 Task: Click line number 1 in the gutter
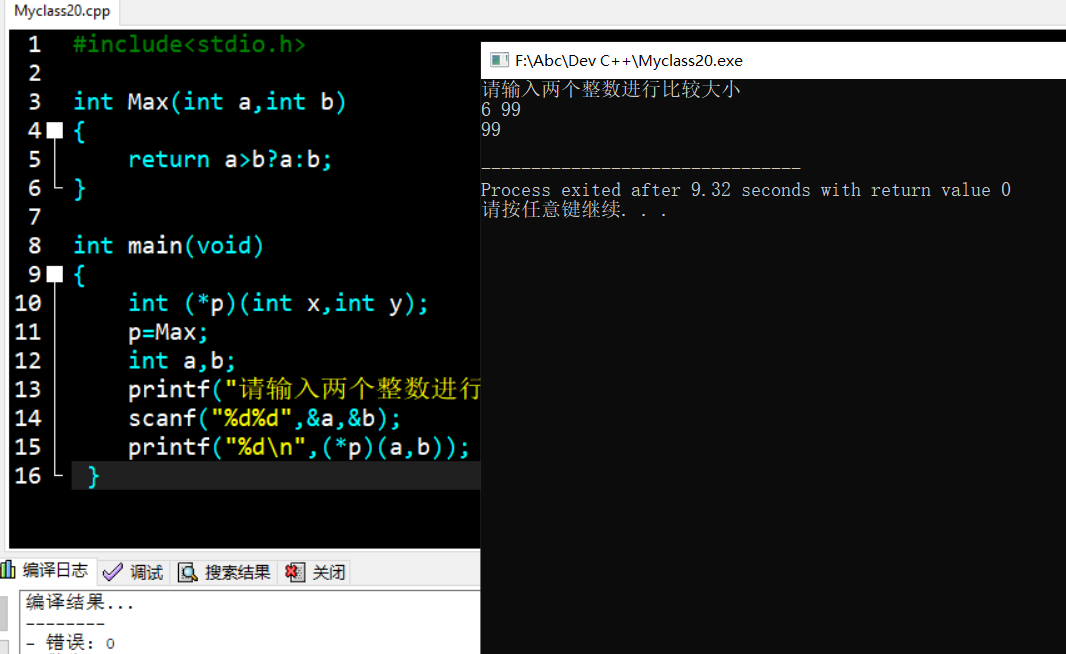coord(35,45)
